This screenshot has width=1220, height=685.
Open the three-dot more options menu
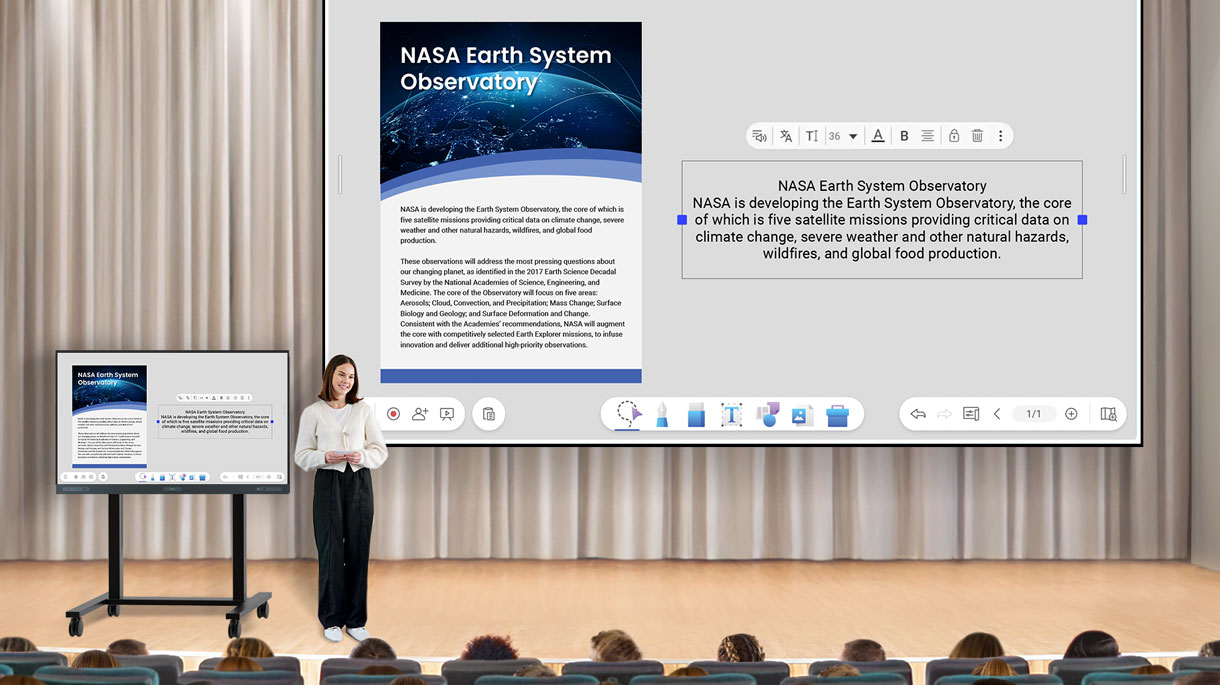(1000, 136)
